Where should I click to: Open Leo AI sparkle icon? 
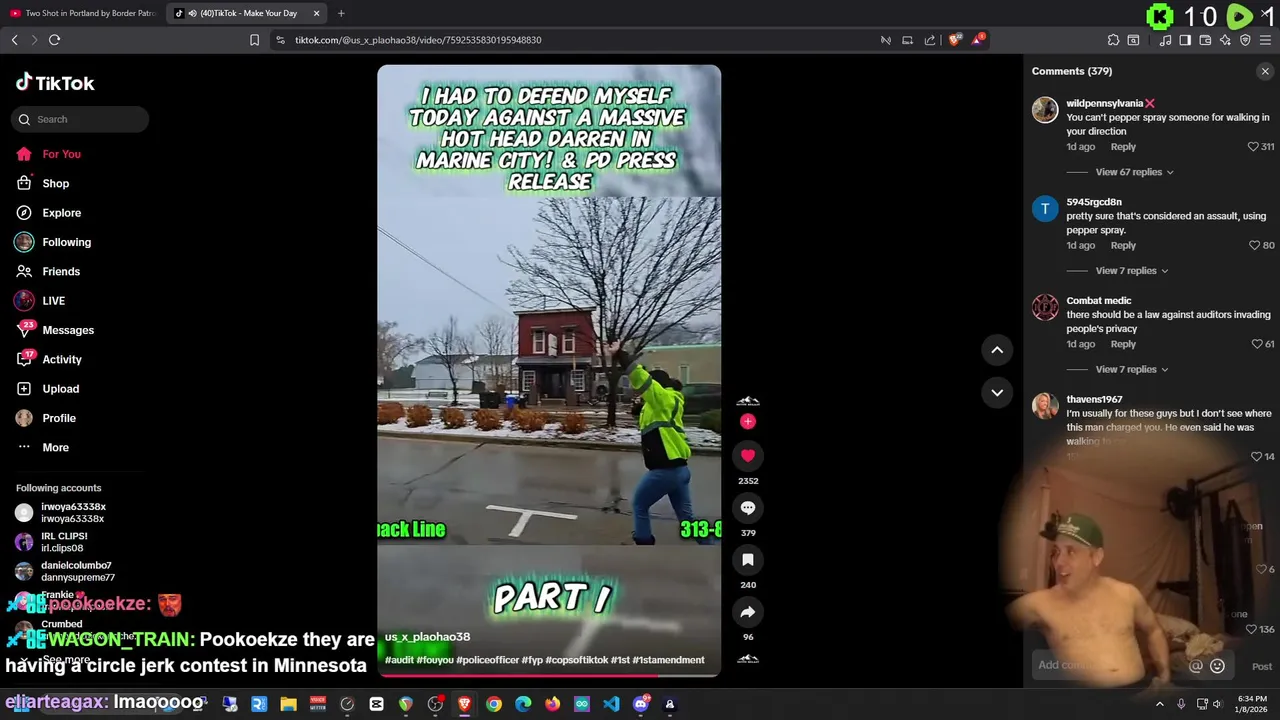pyautogui.click(x=1225, y=40)
